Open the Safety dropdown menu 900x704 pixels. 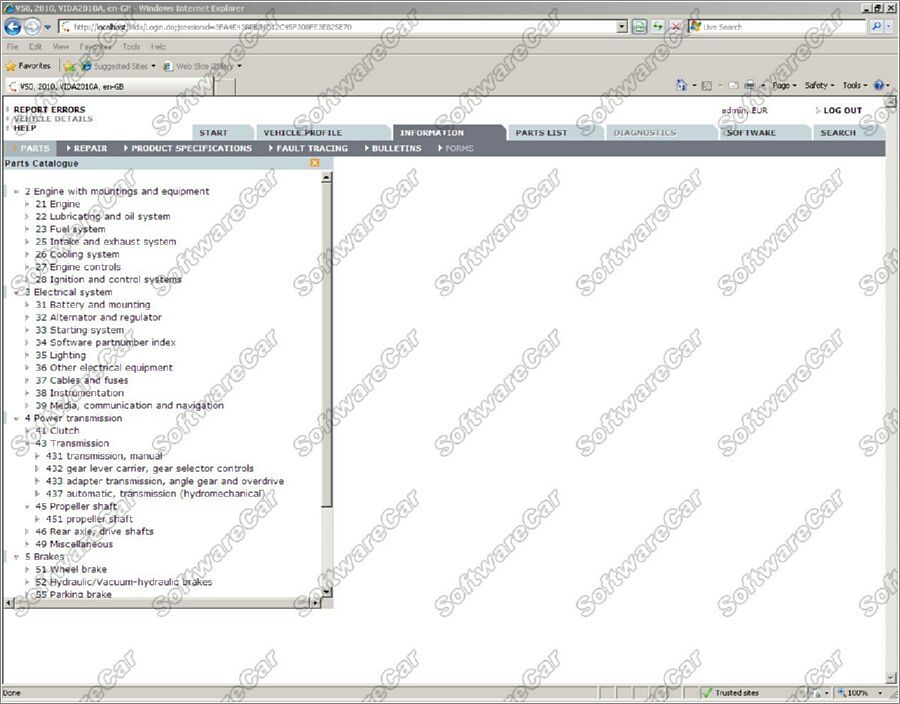tap(818, 86)
